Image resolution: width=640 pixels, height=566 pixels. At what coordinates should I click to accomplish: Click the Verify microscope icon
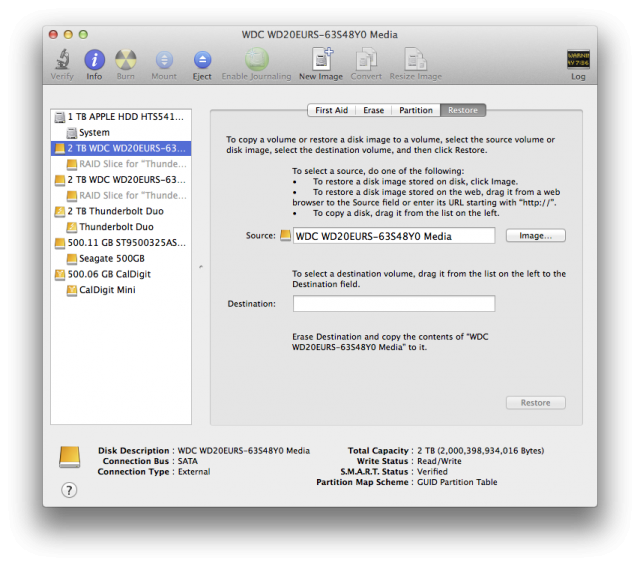(x=62, y=60)
